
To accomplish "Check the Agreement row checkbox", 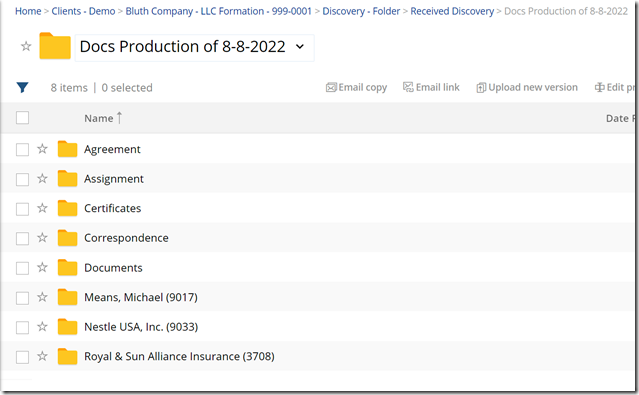I will click(22, 150).
